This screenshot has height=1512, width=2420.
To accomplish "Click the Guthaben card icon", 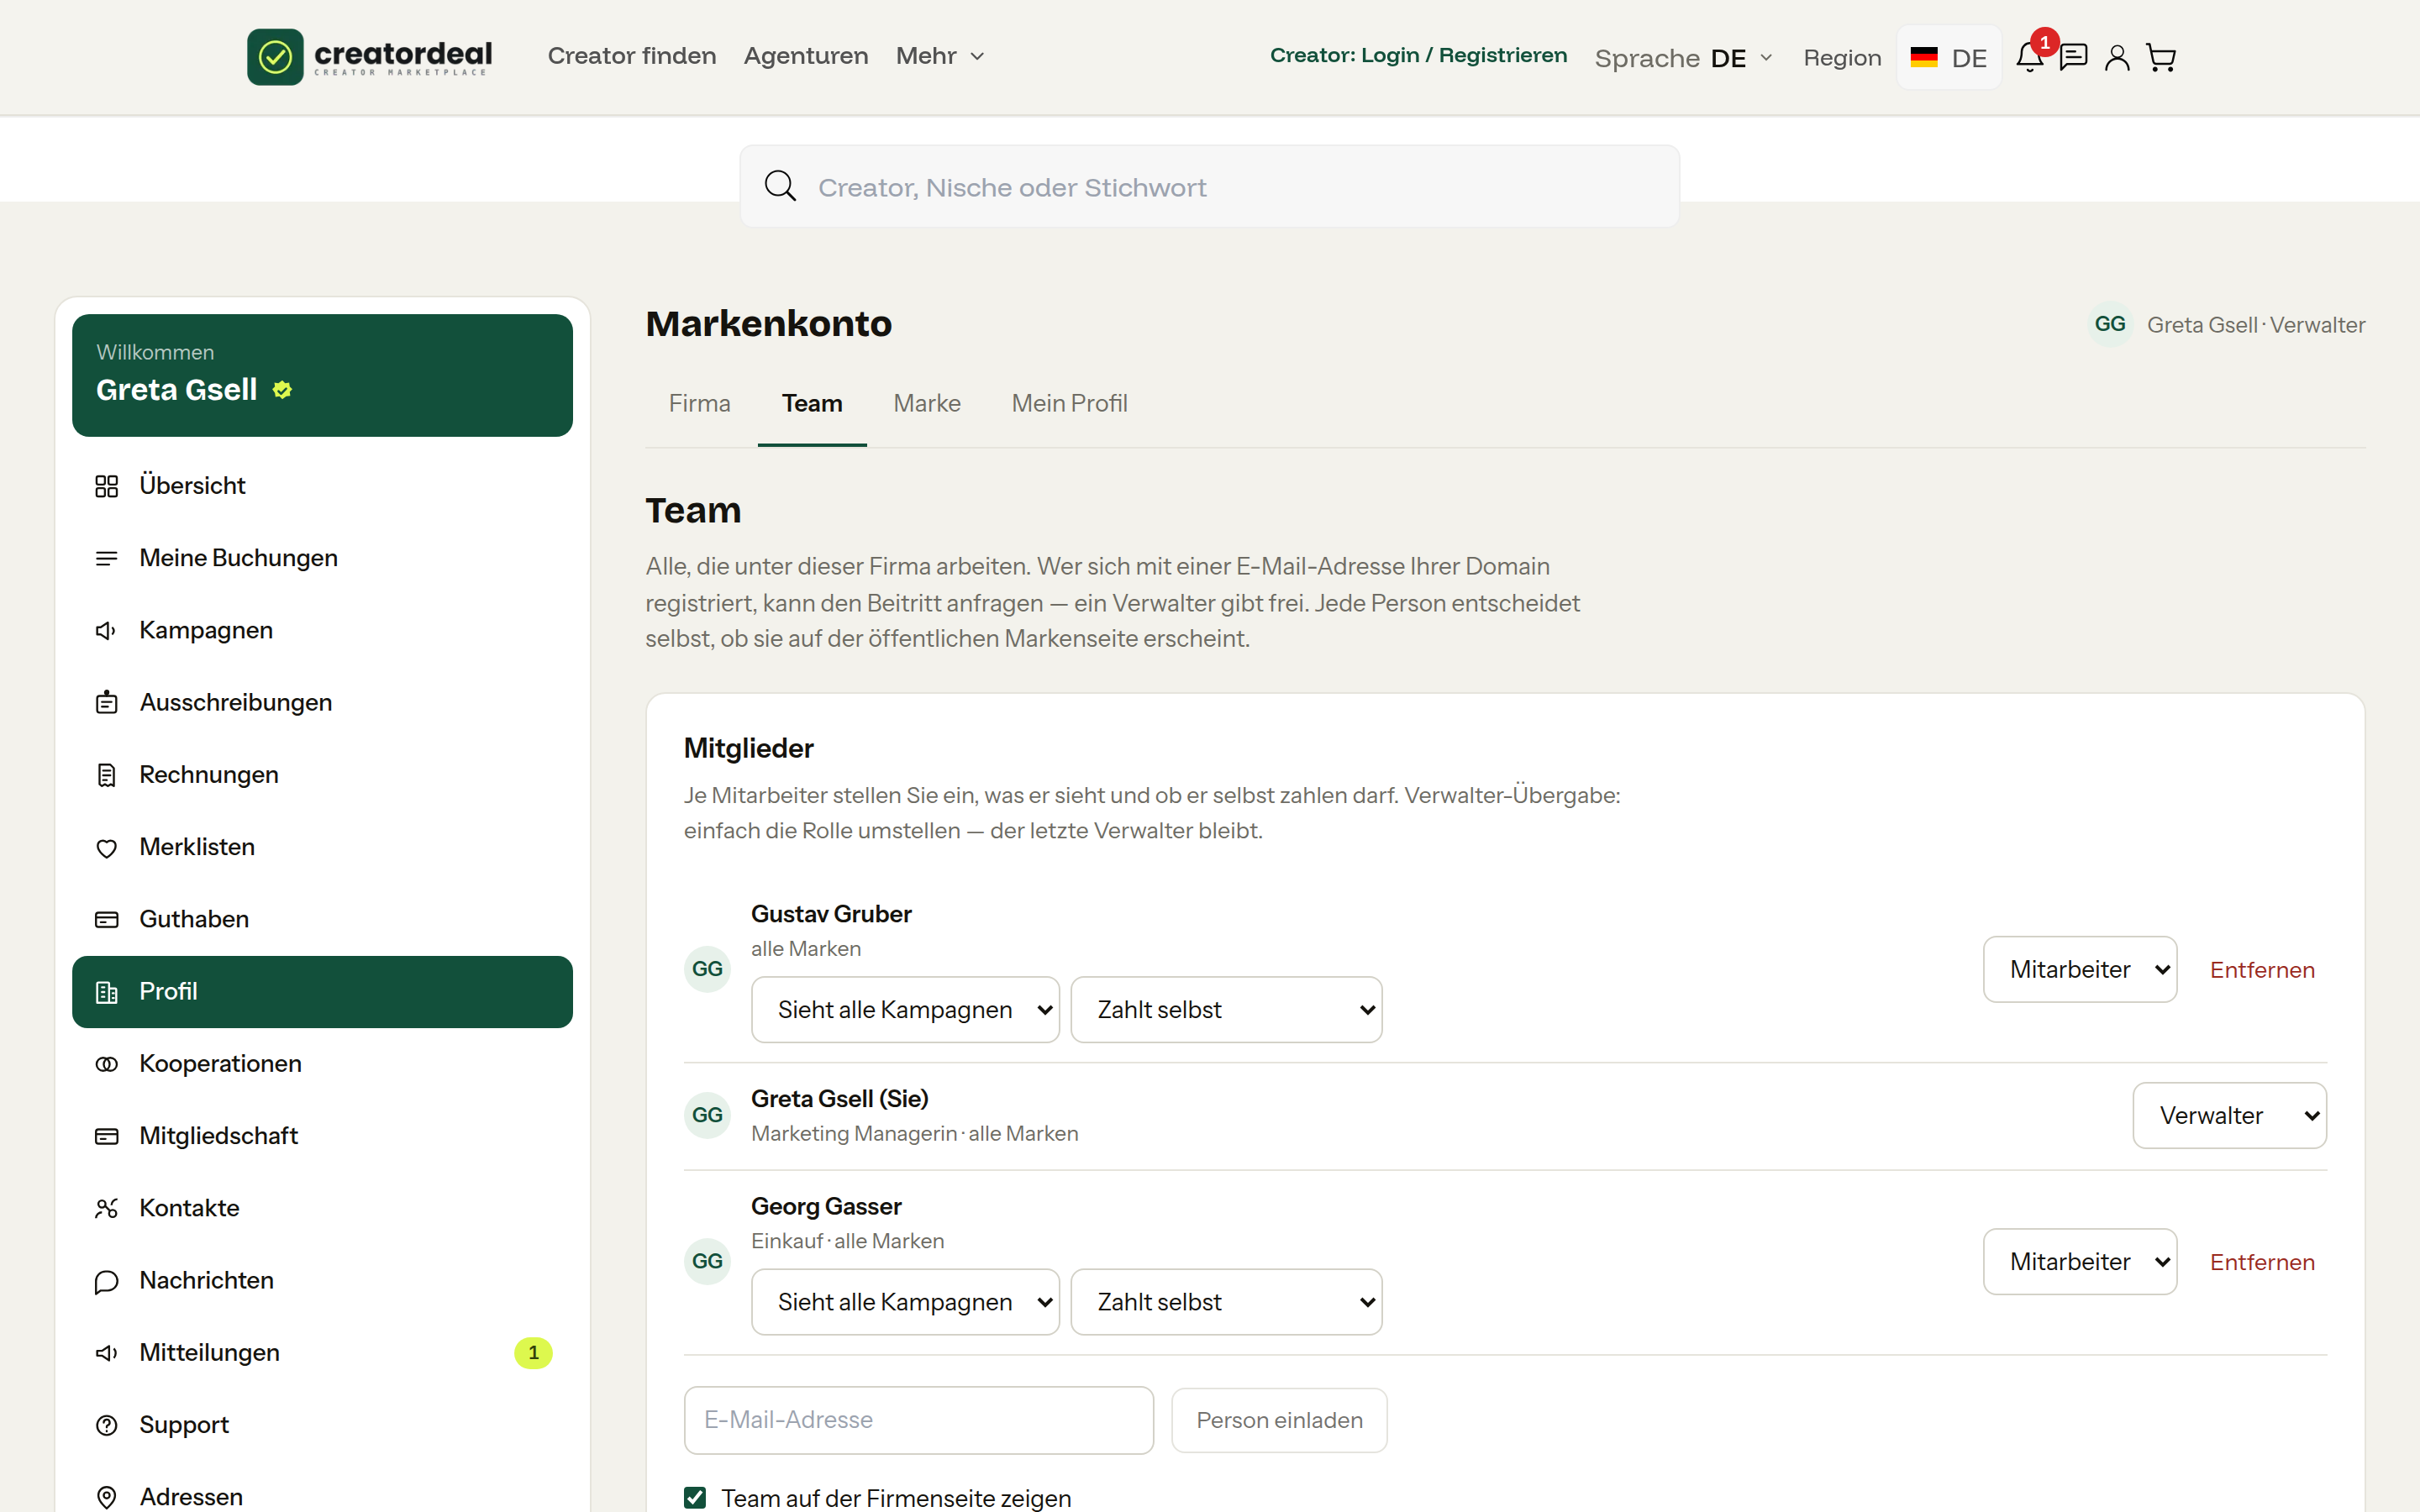I will pos(107,919).
